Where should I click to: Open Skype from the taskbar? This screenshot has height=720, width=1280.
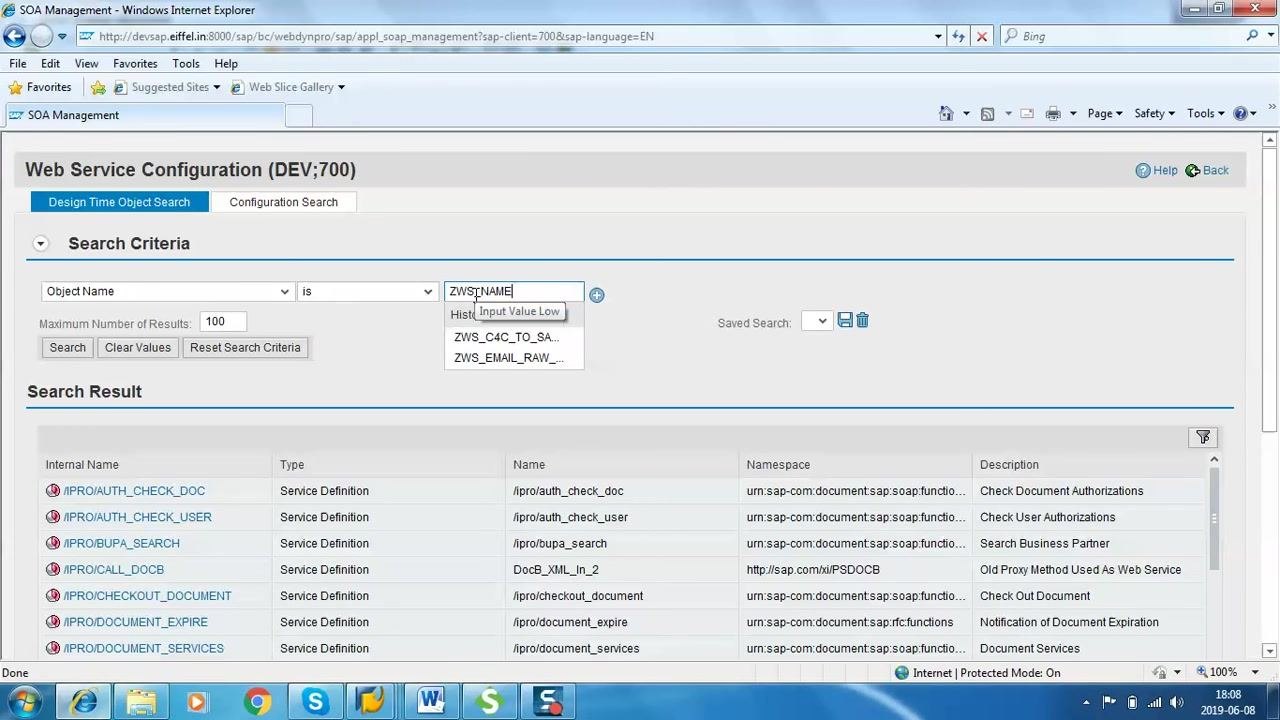[x=315, y=702]
